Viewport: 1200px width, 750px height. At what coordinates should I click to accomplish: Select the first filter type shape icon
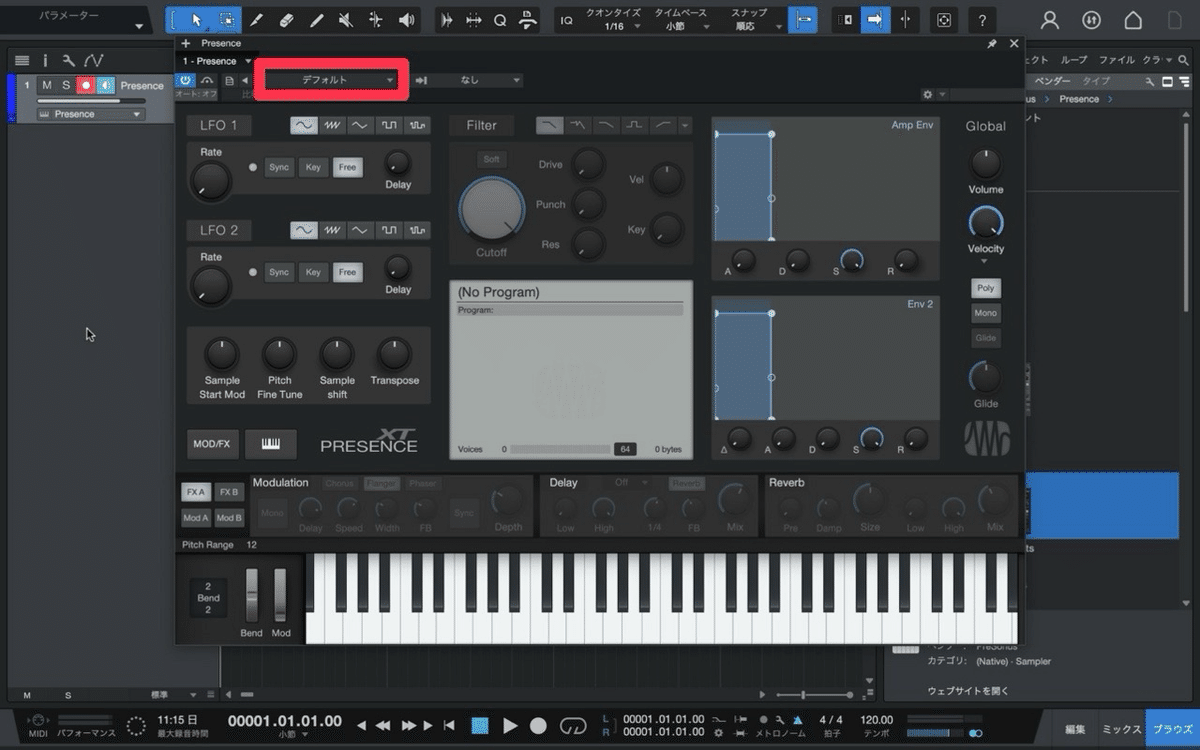coord(549,125)
